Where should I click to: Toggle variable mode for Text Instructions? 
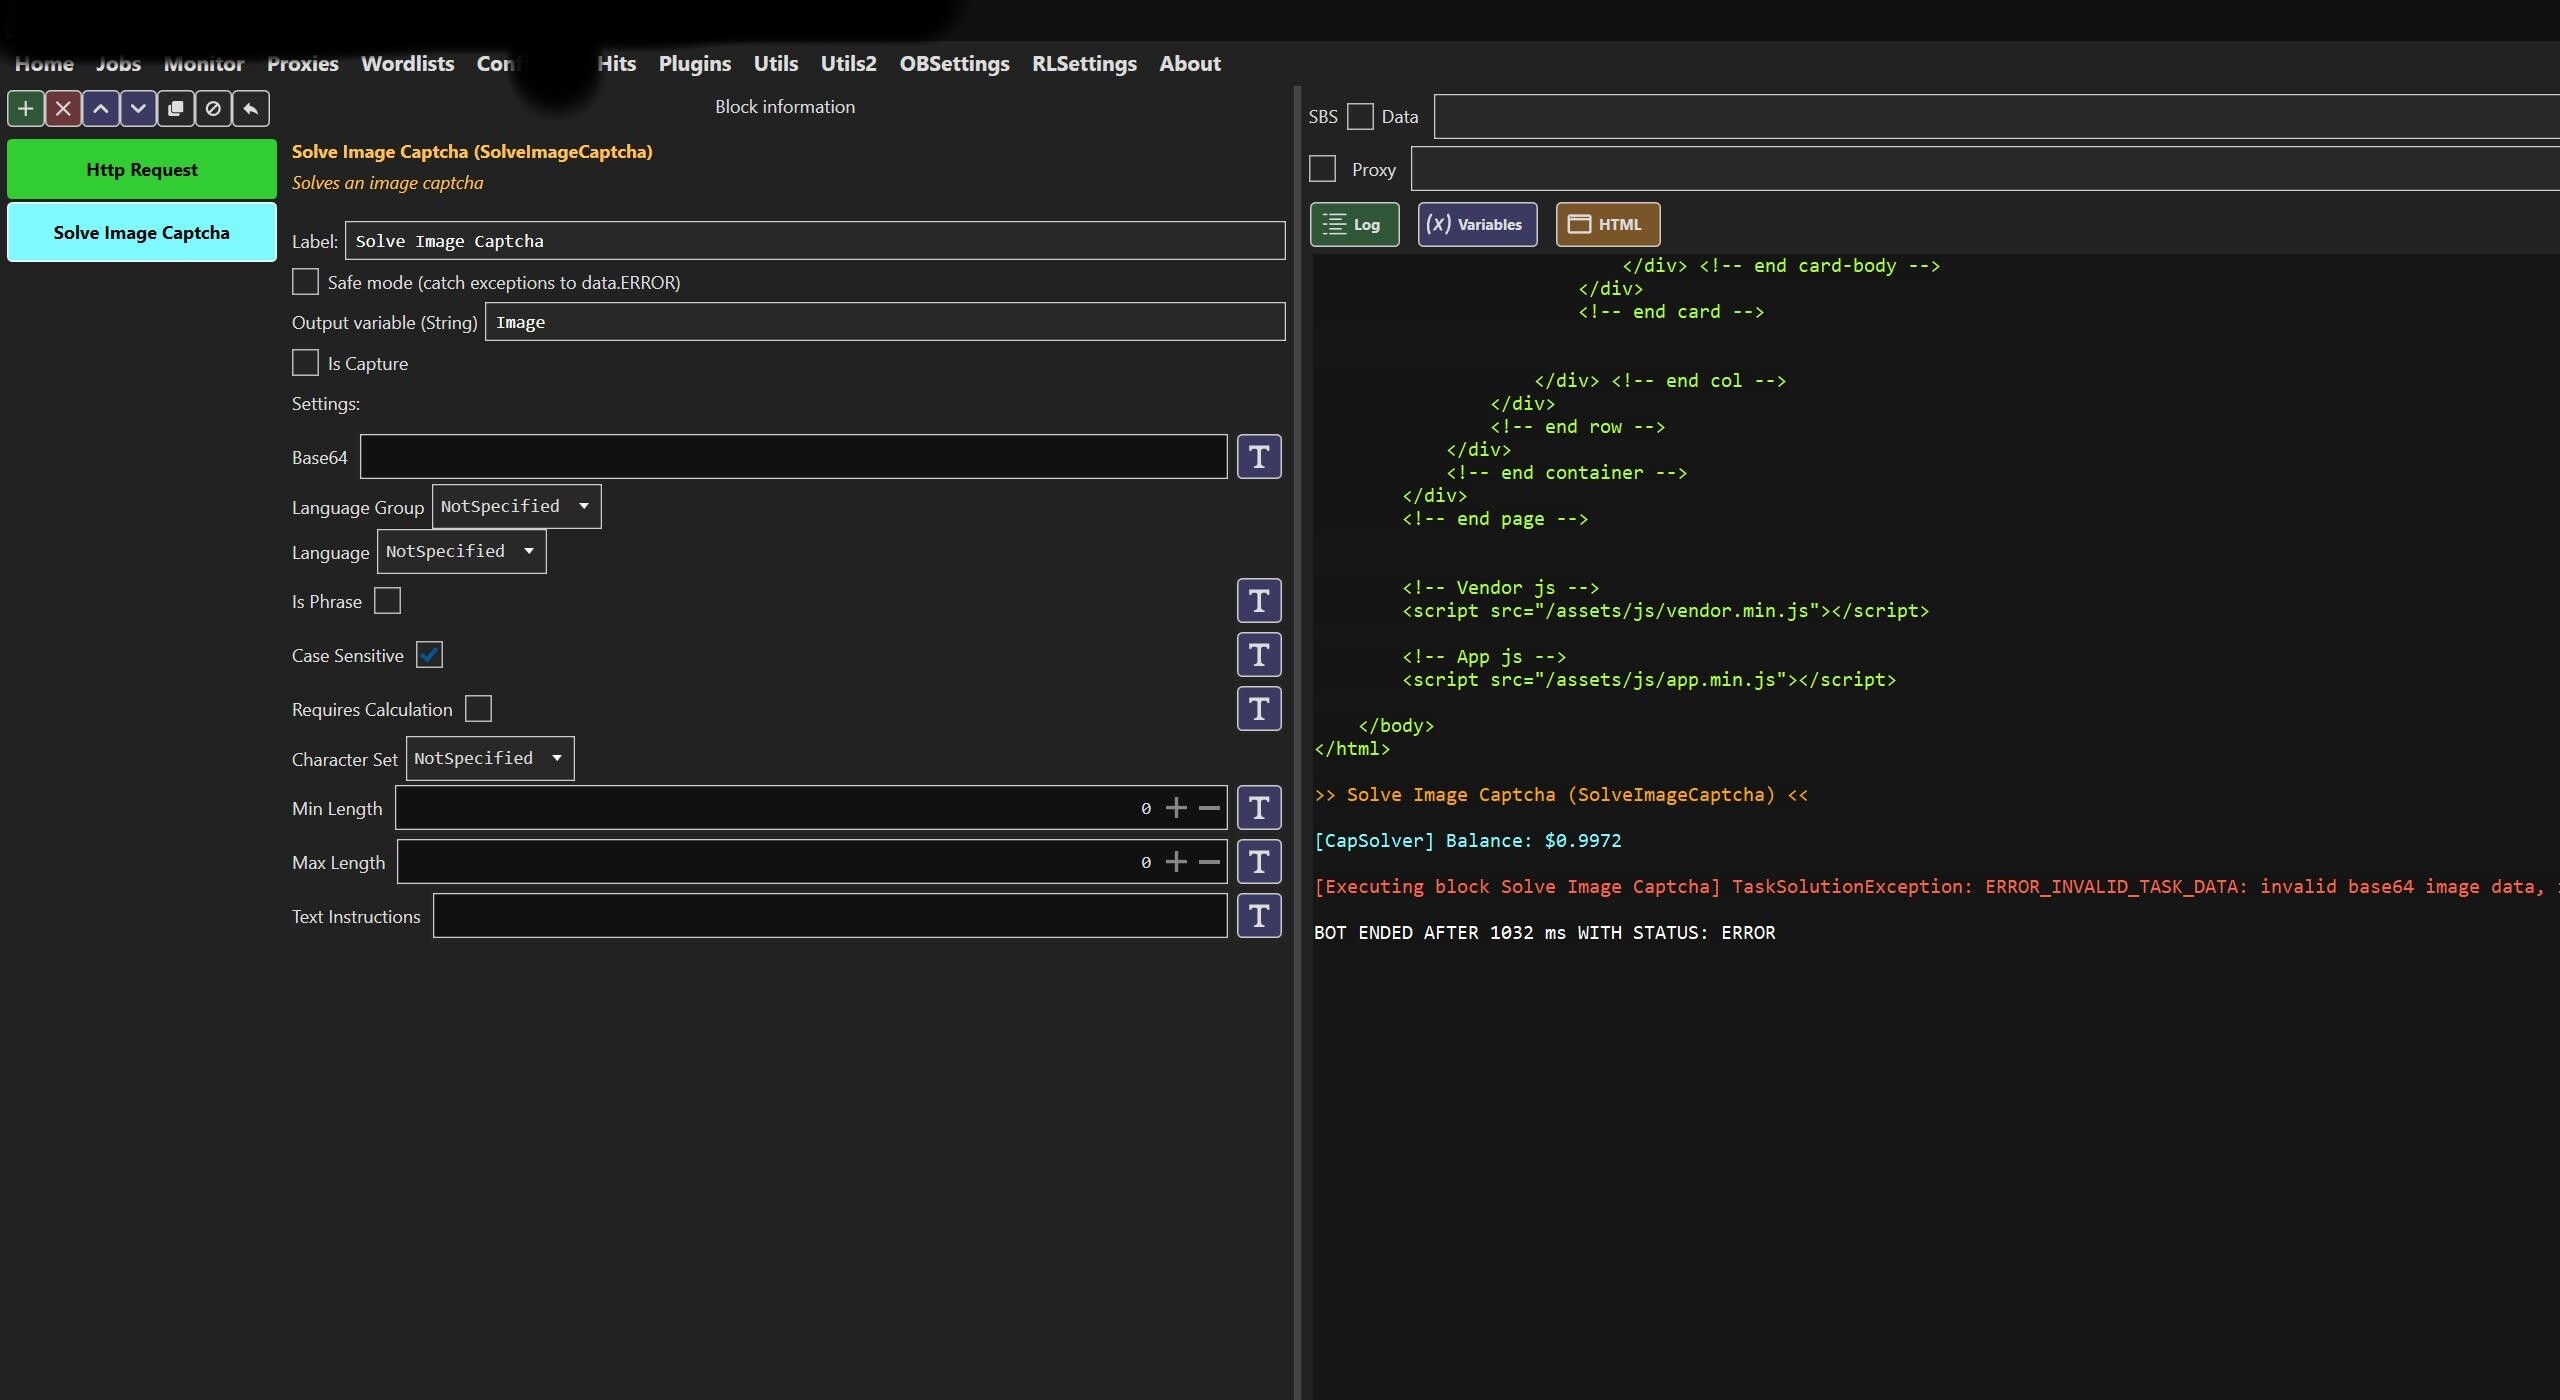(1259, 916)
